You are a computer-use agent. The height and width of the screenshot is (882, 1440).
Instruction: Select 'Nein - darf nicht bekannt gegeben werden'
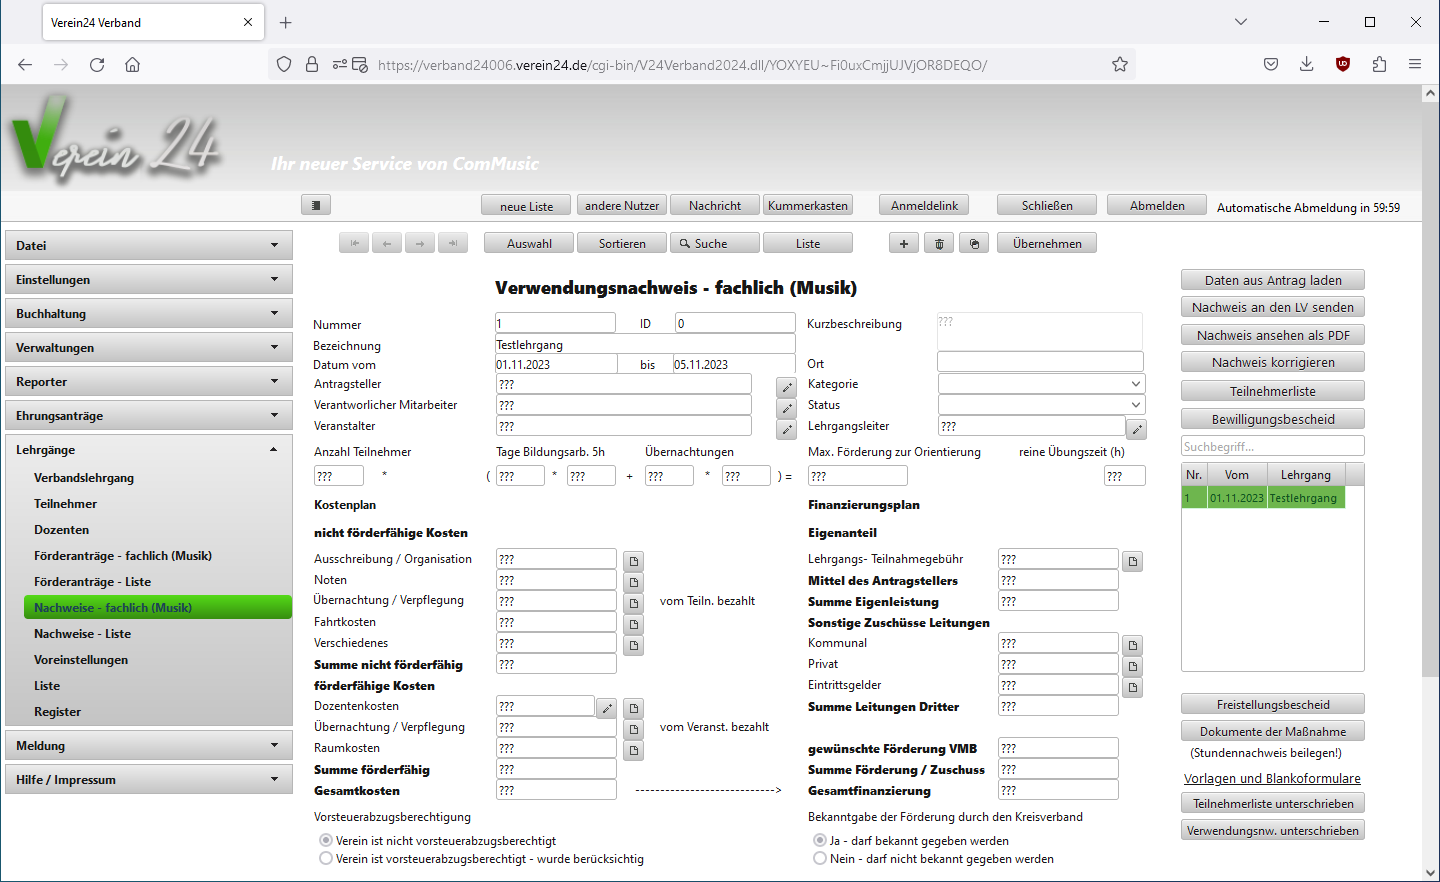(820, 858)
